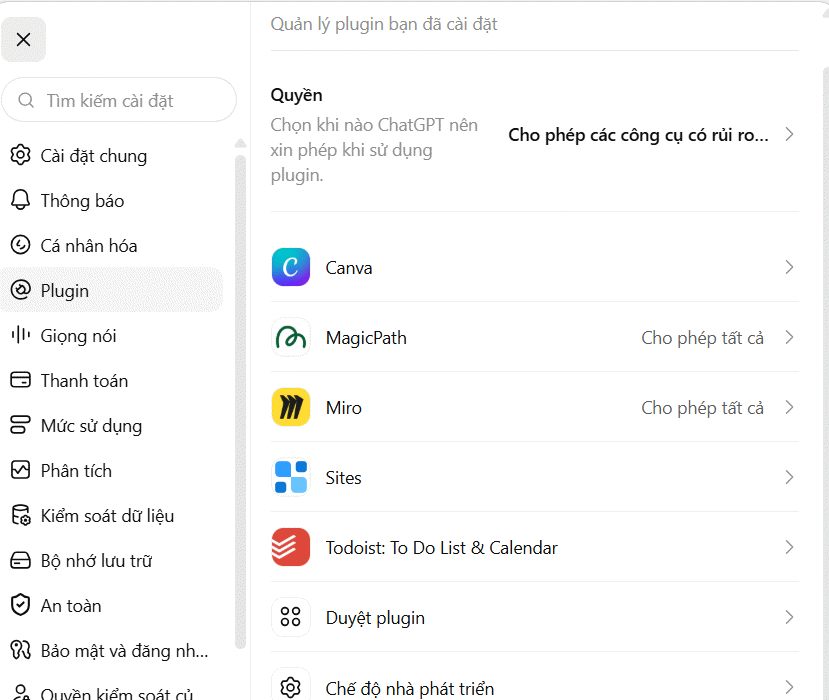Click the Quyền heading text

(297, 95)
